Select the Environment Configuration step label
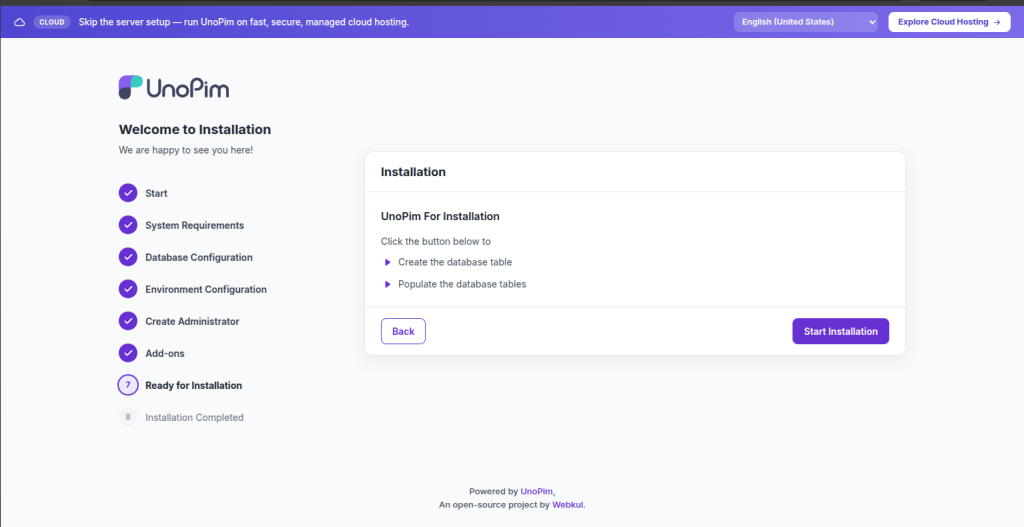Image resolution: width=1024 pixels, height=527 pixels. pos(206,289)
